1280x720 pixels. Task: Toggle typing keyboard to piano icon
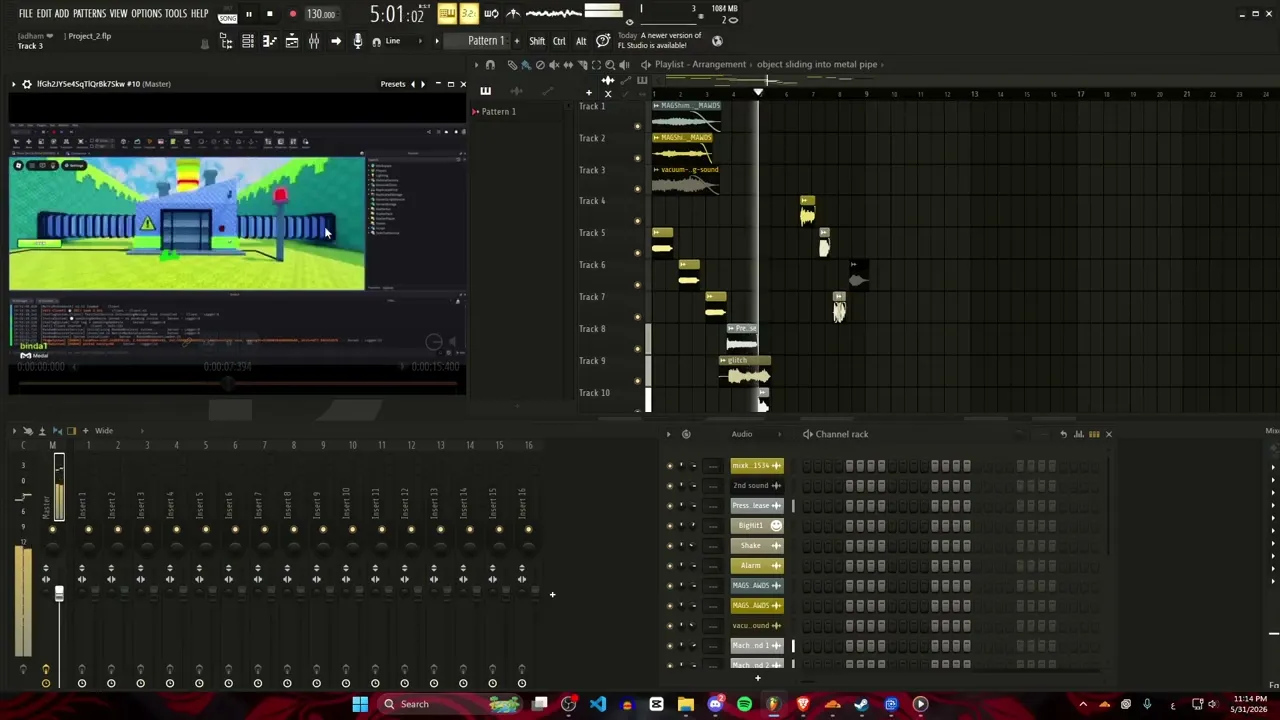(447, 14)
